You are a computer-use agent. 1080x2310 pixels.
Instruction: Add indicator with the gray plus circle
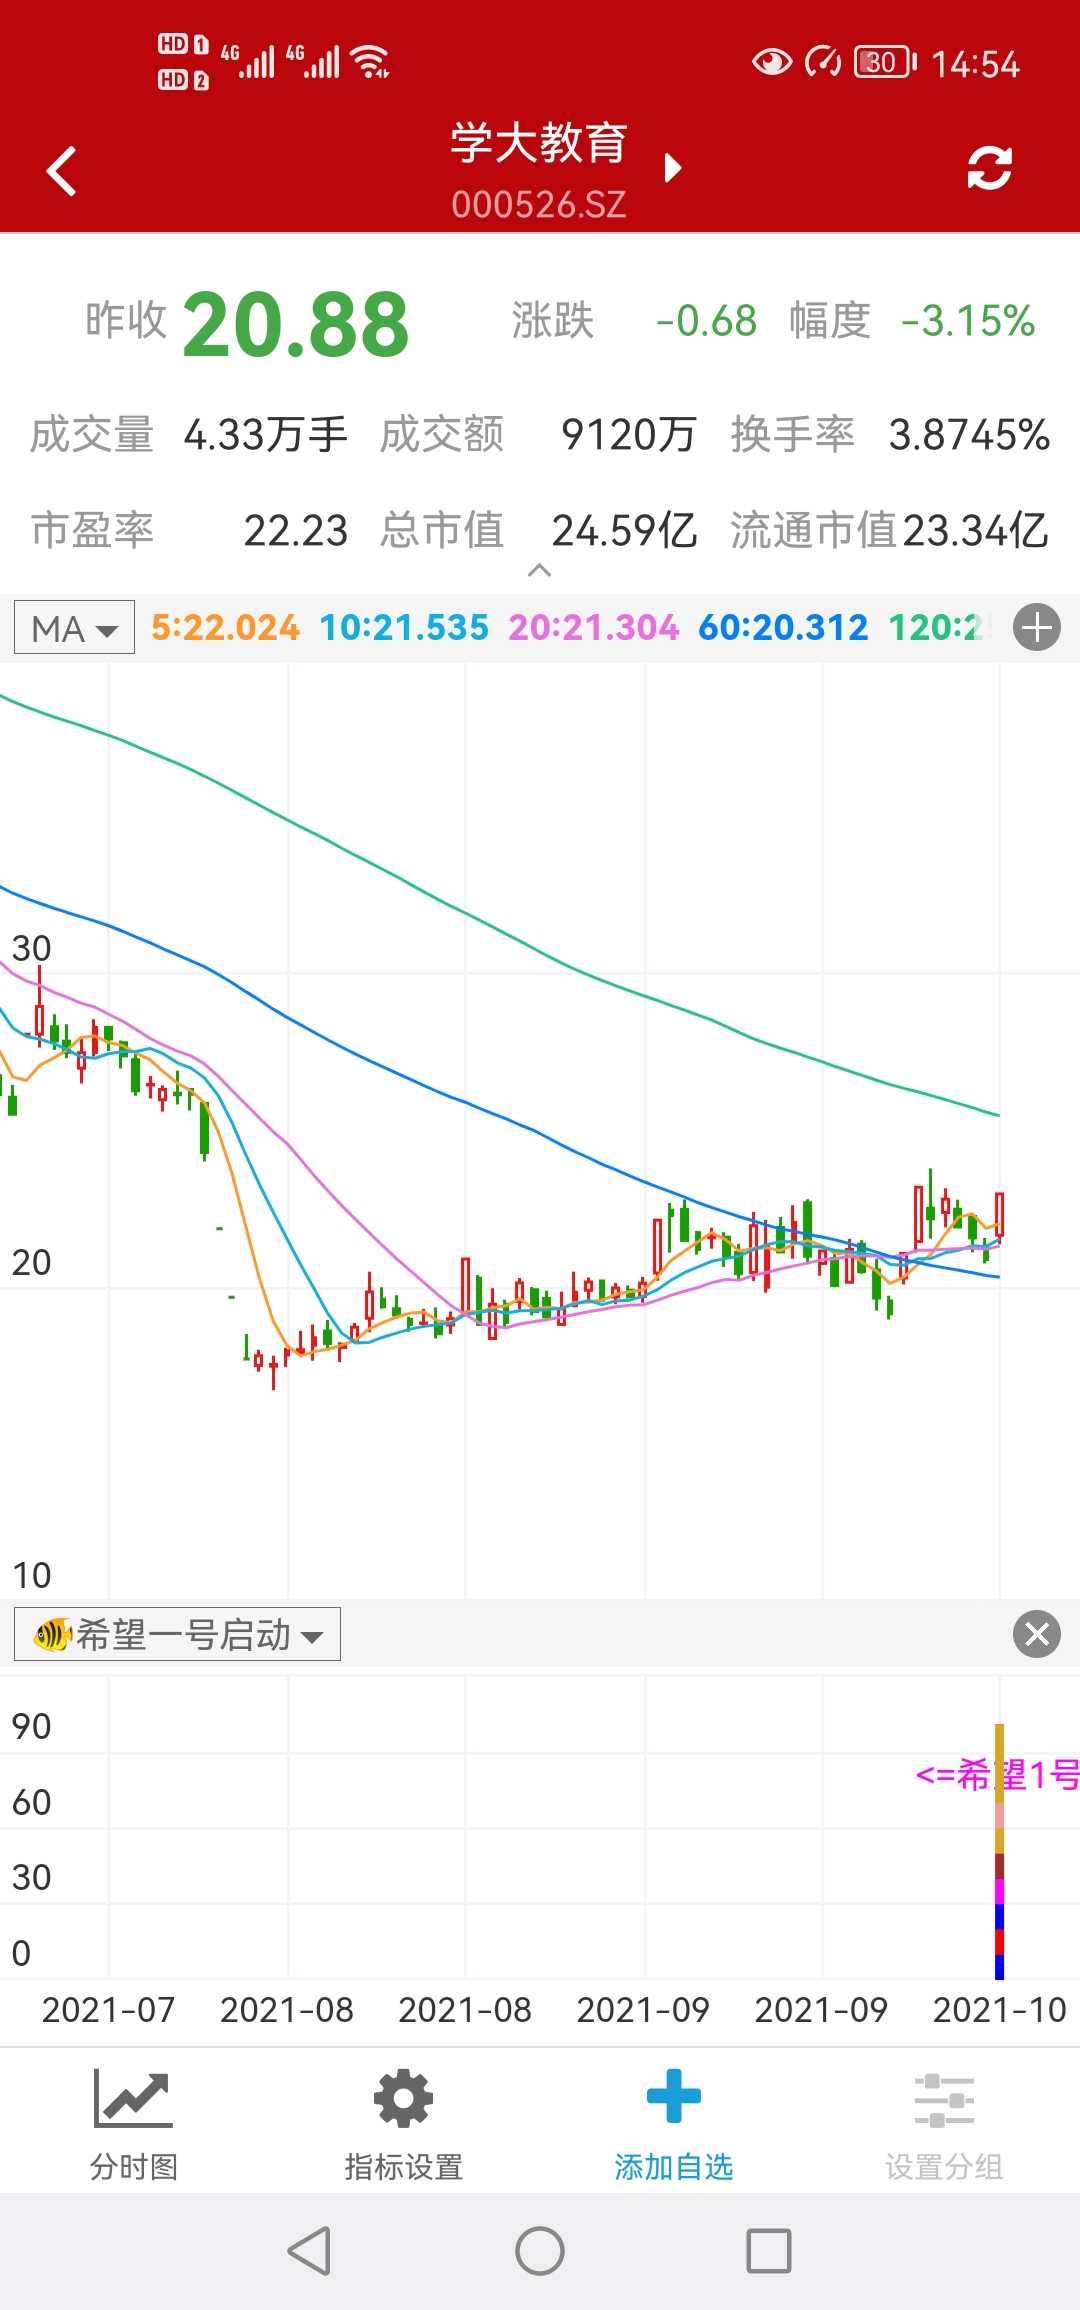coord(1037,628)
